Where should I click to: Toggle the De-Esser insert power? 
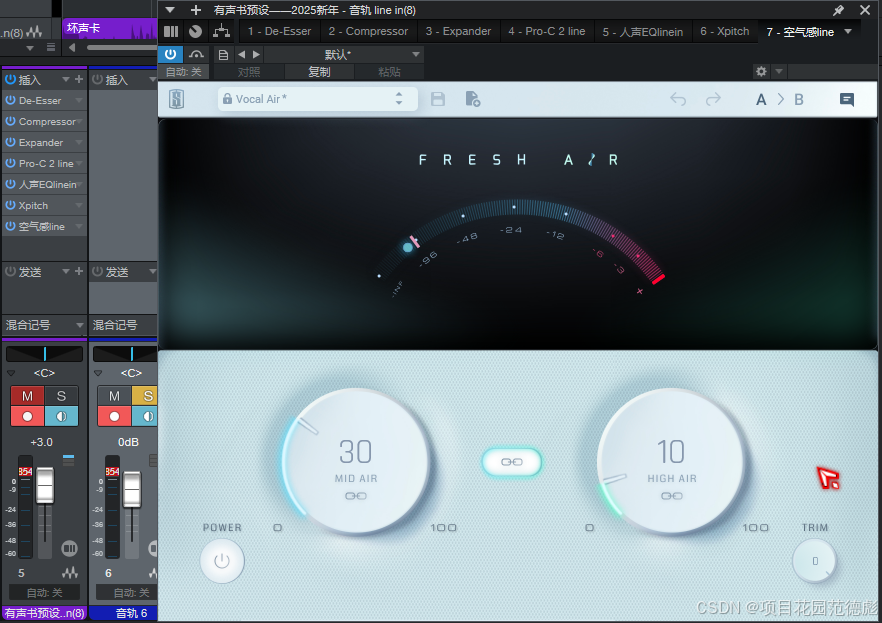point(10,100)
